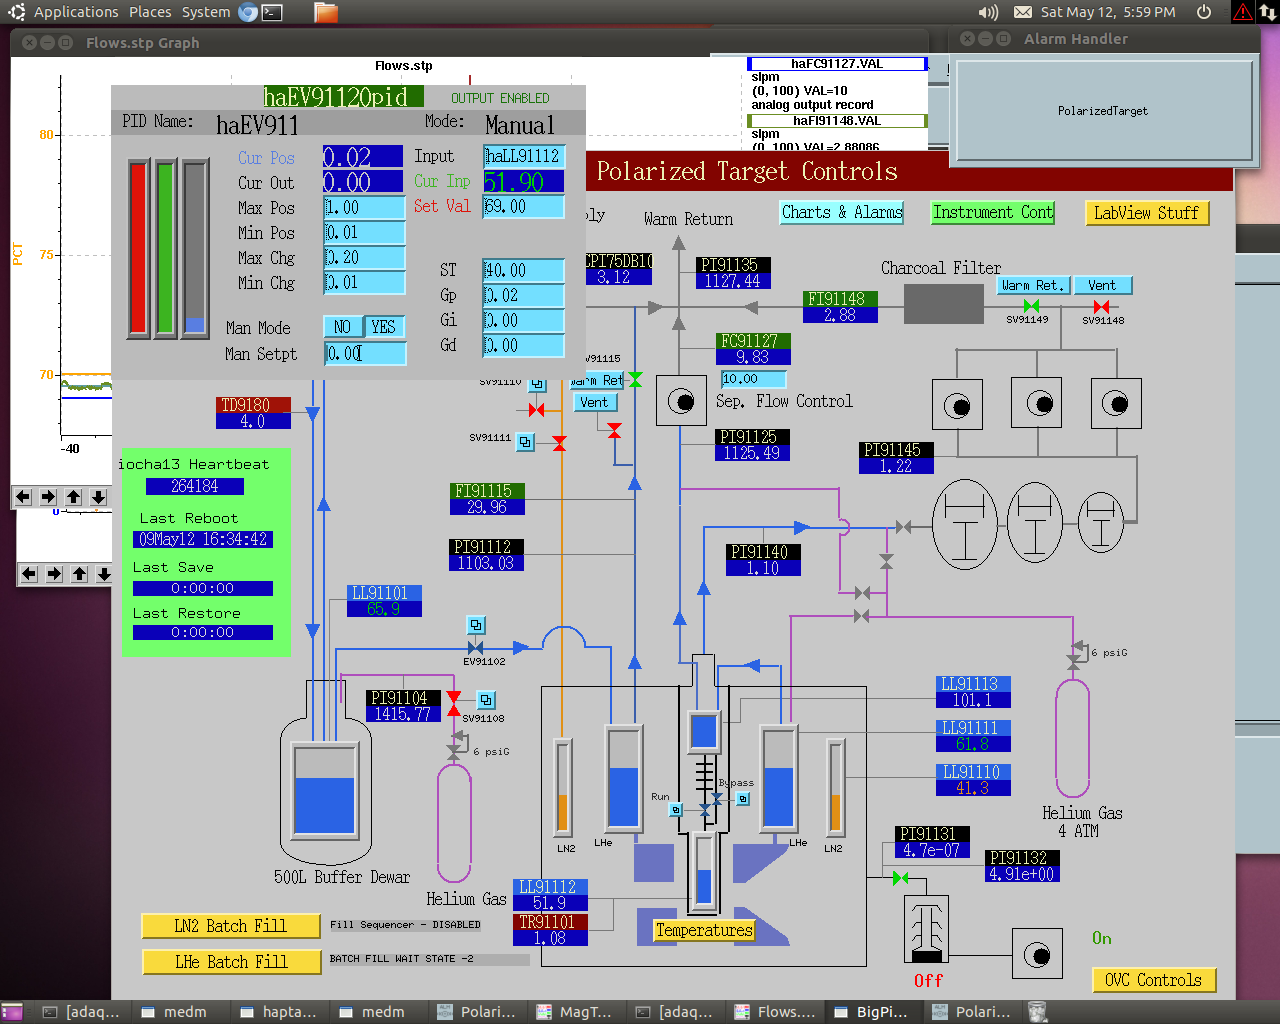This screenshot has height=1024, width=1280.
Task: Click the EV91102 blue valve symbol
Action: [x=475, y=648]
